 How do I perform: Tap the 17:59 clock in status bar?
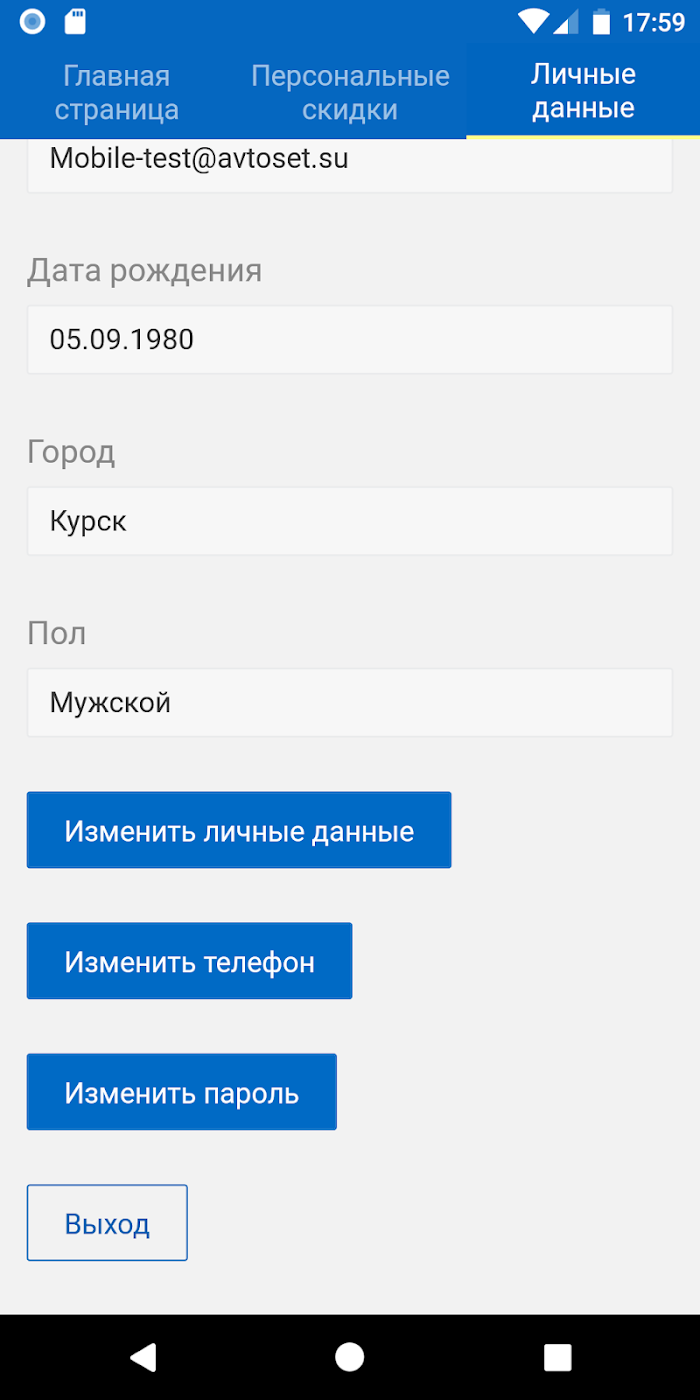click(654, 22)
